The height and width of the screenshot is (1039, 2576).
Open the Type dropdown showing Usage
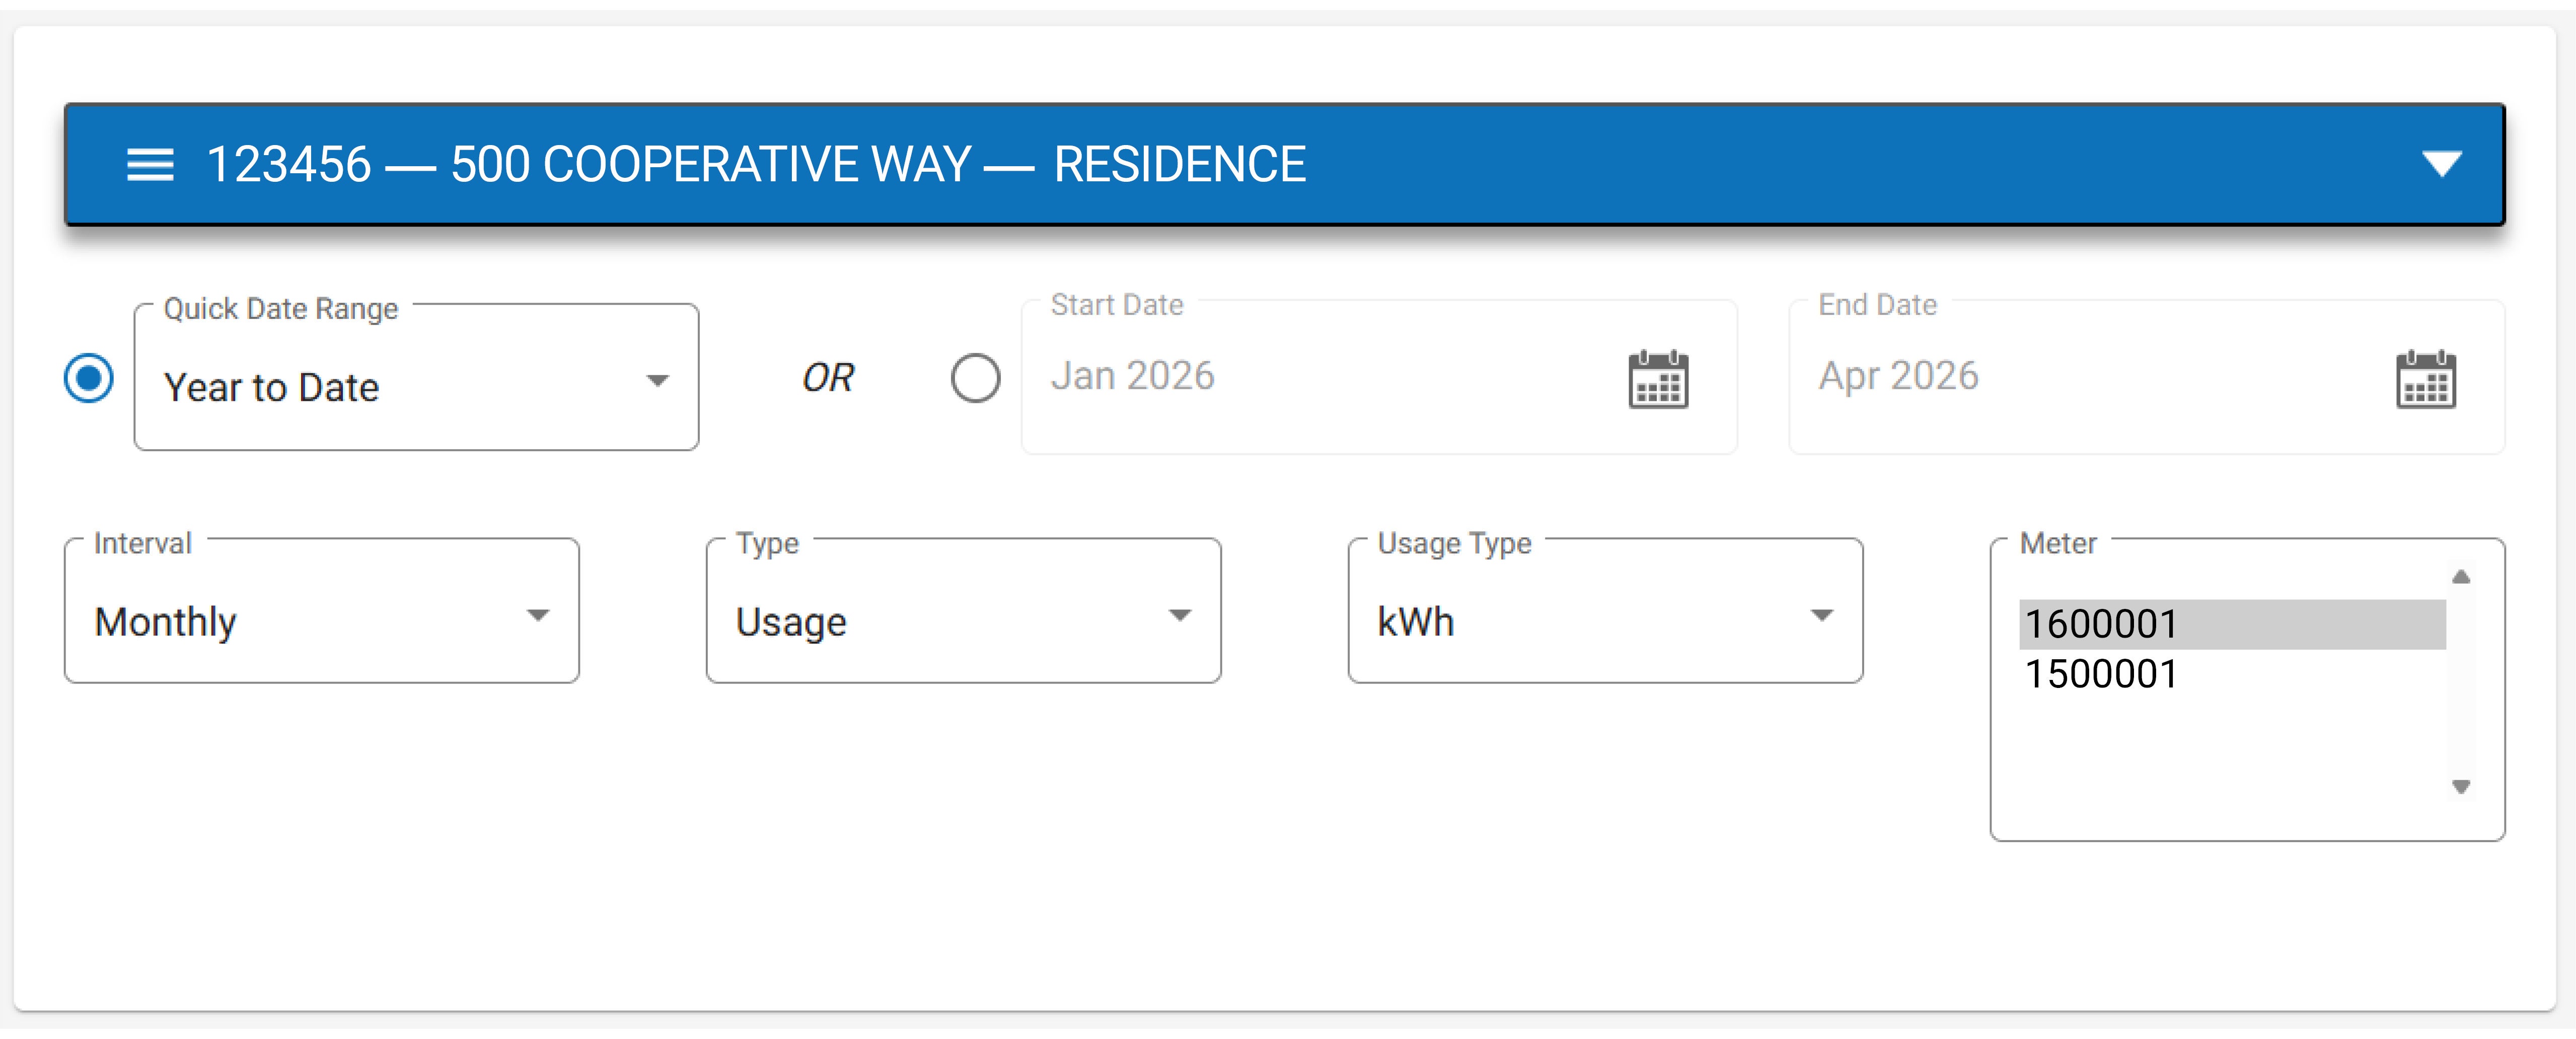[x=963, y=611]
